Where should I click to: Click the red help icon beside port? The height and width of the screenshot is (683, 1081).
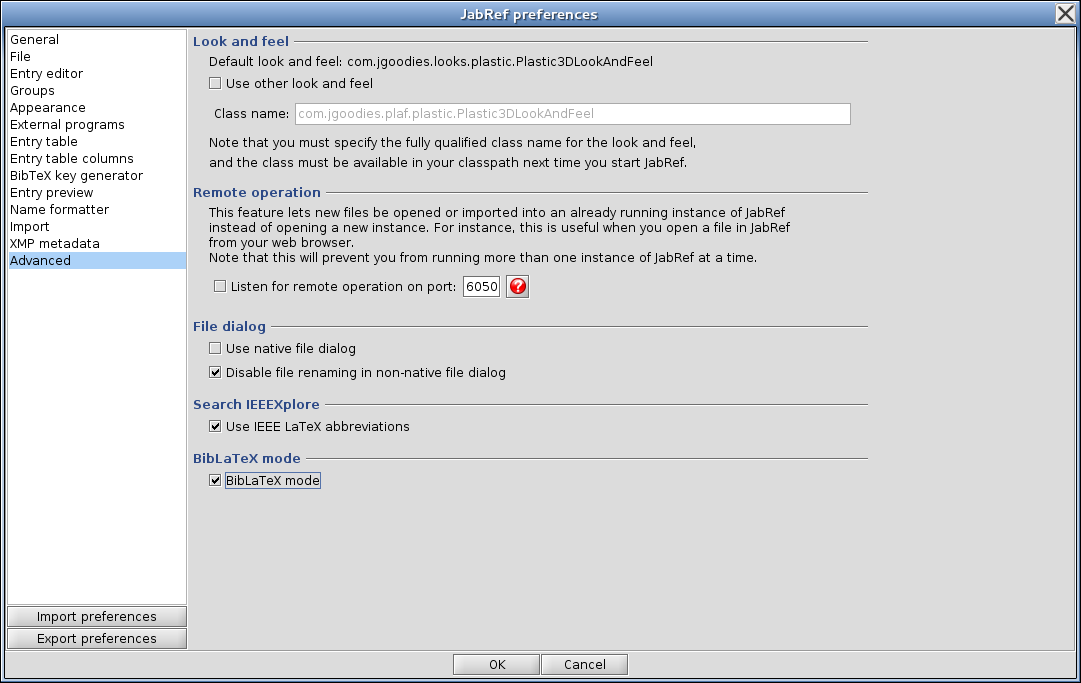[517, 287]
